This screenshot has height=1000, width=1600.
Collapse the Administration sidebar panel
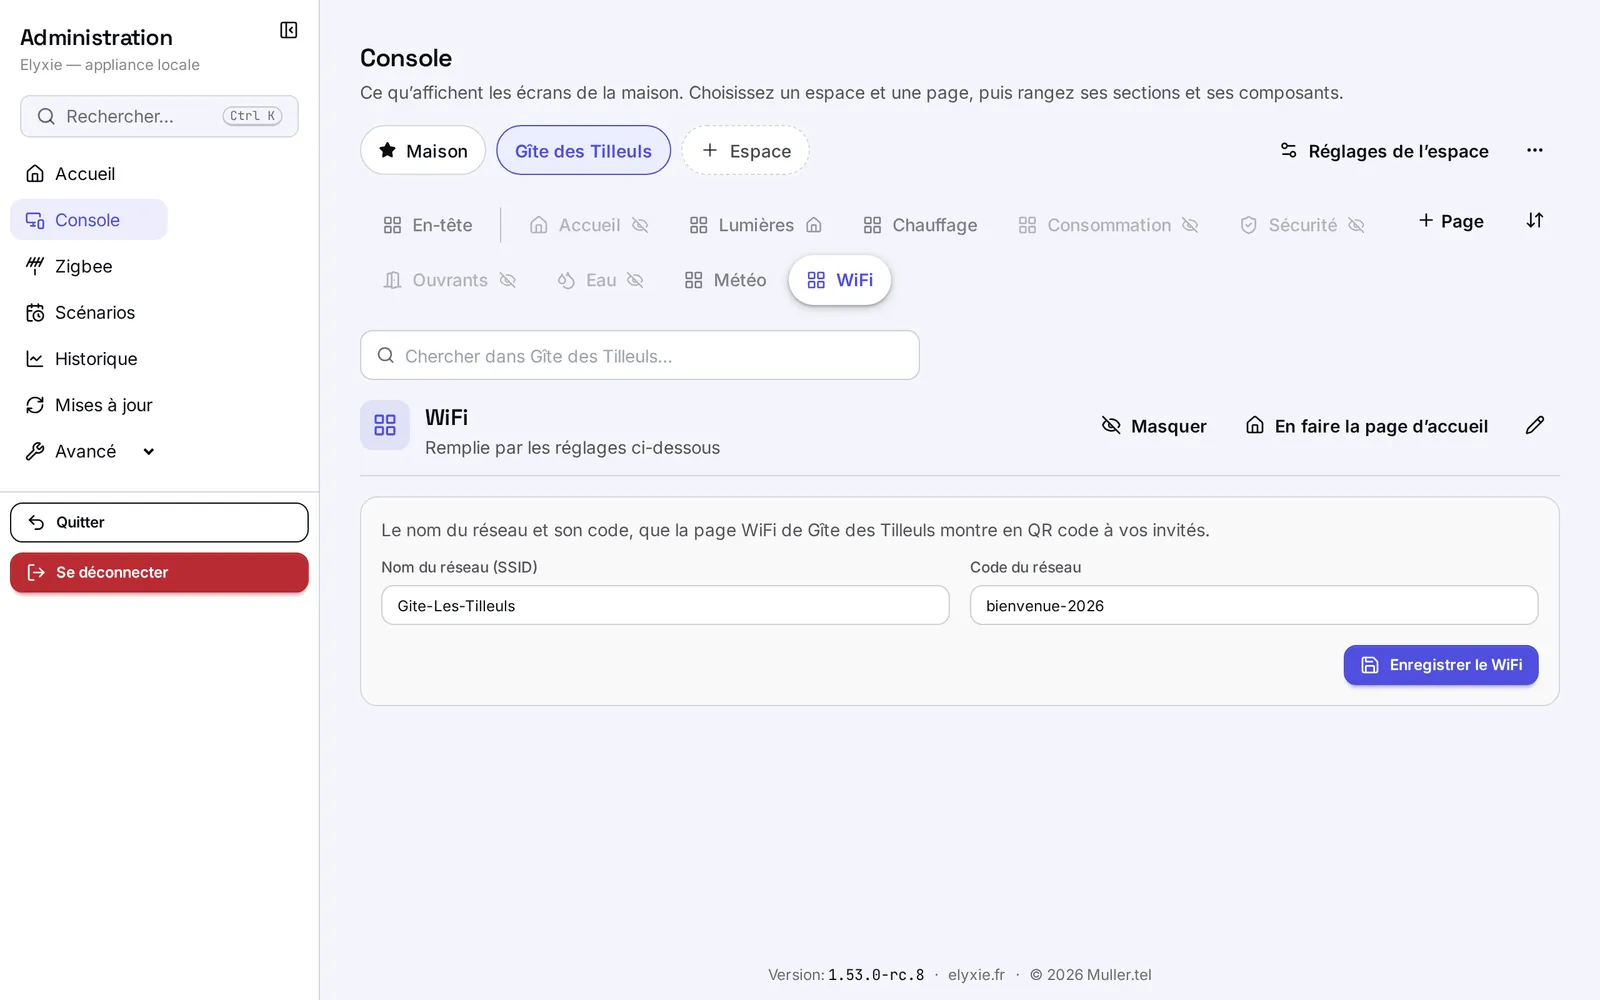tap(289, 30)
